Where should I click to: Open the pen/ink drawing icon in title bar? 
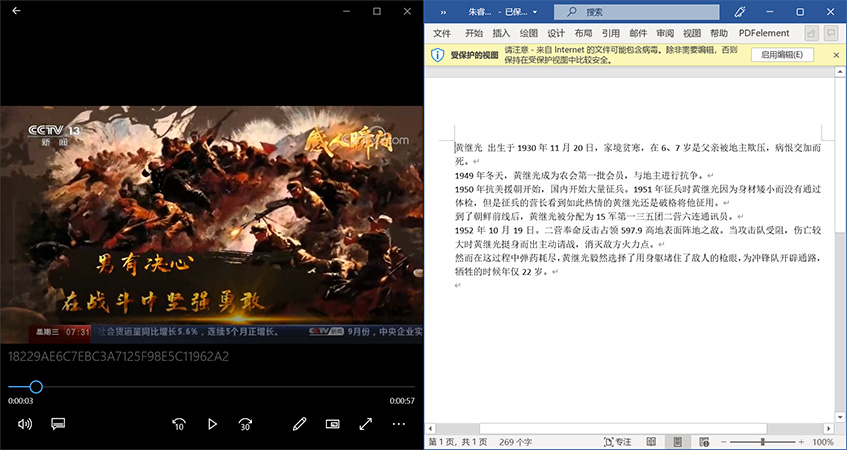[740, 12]
